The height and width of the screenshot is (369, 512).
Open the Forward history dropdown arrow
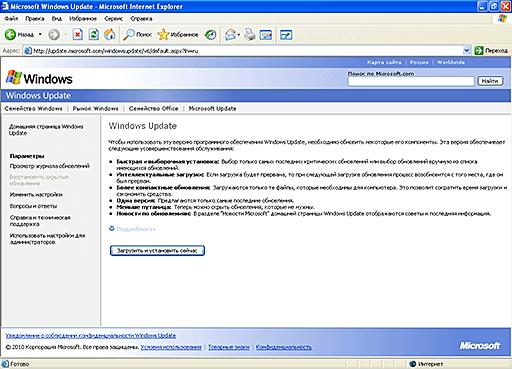coord(65,34)
